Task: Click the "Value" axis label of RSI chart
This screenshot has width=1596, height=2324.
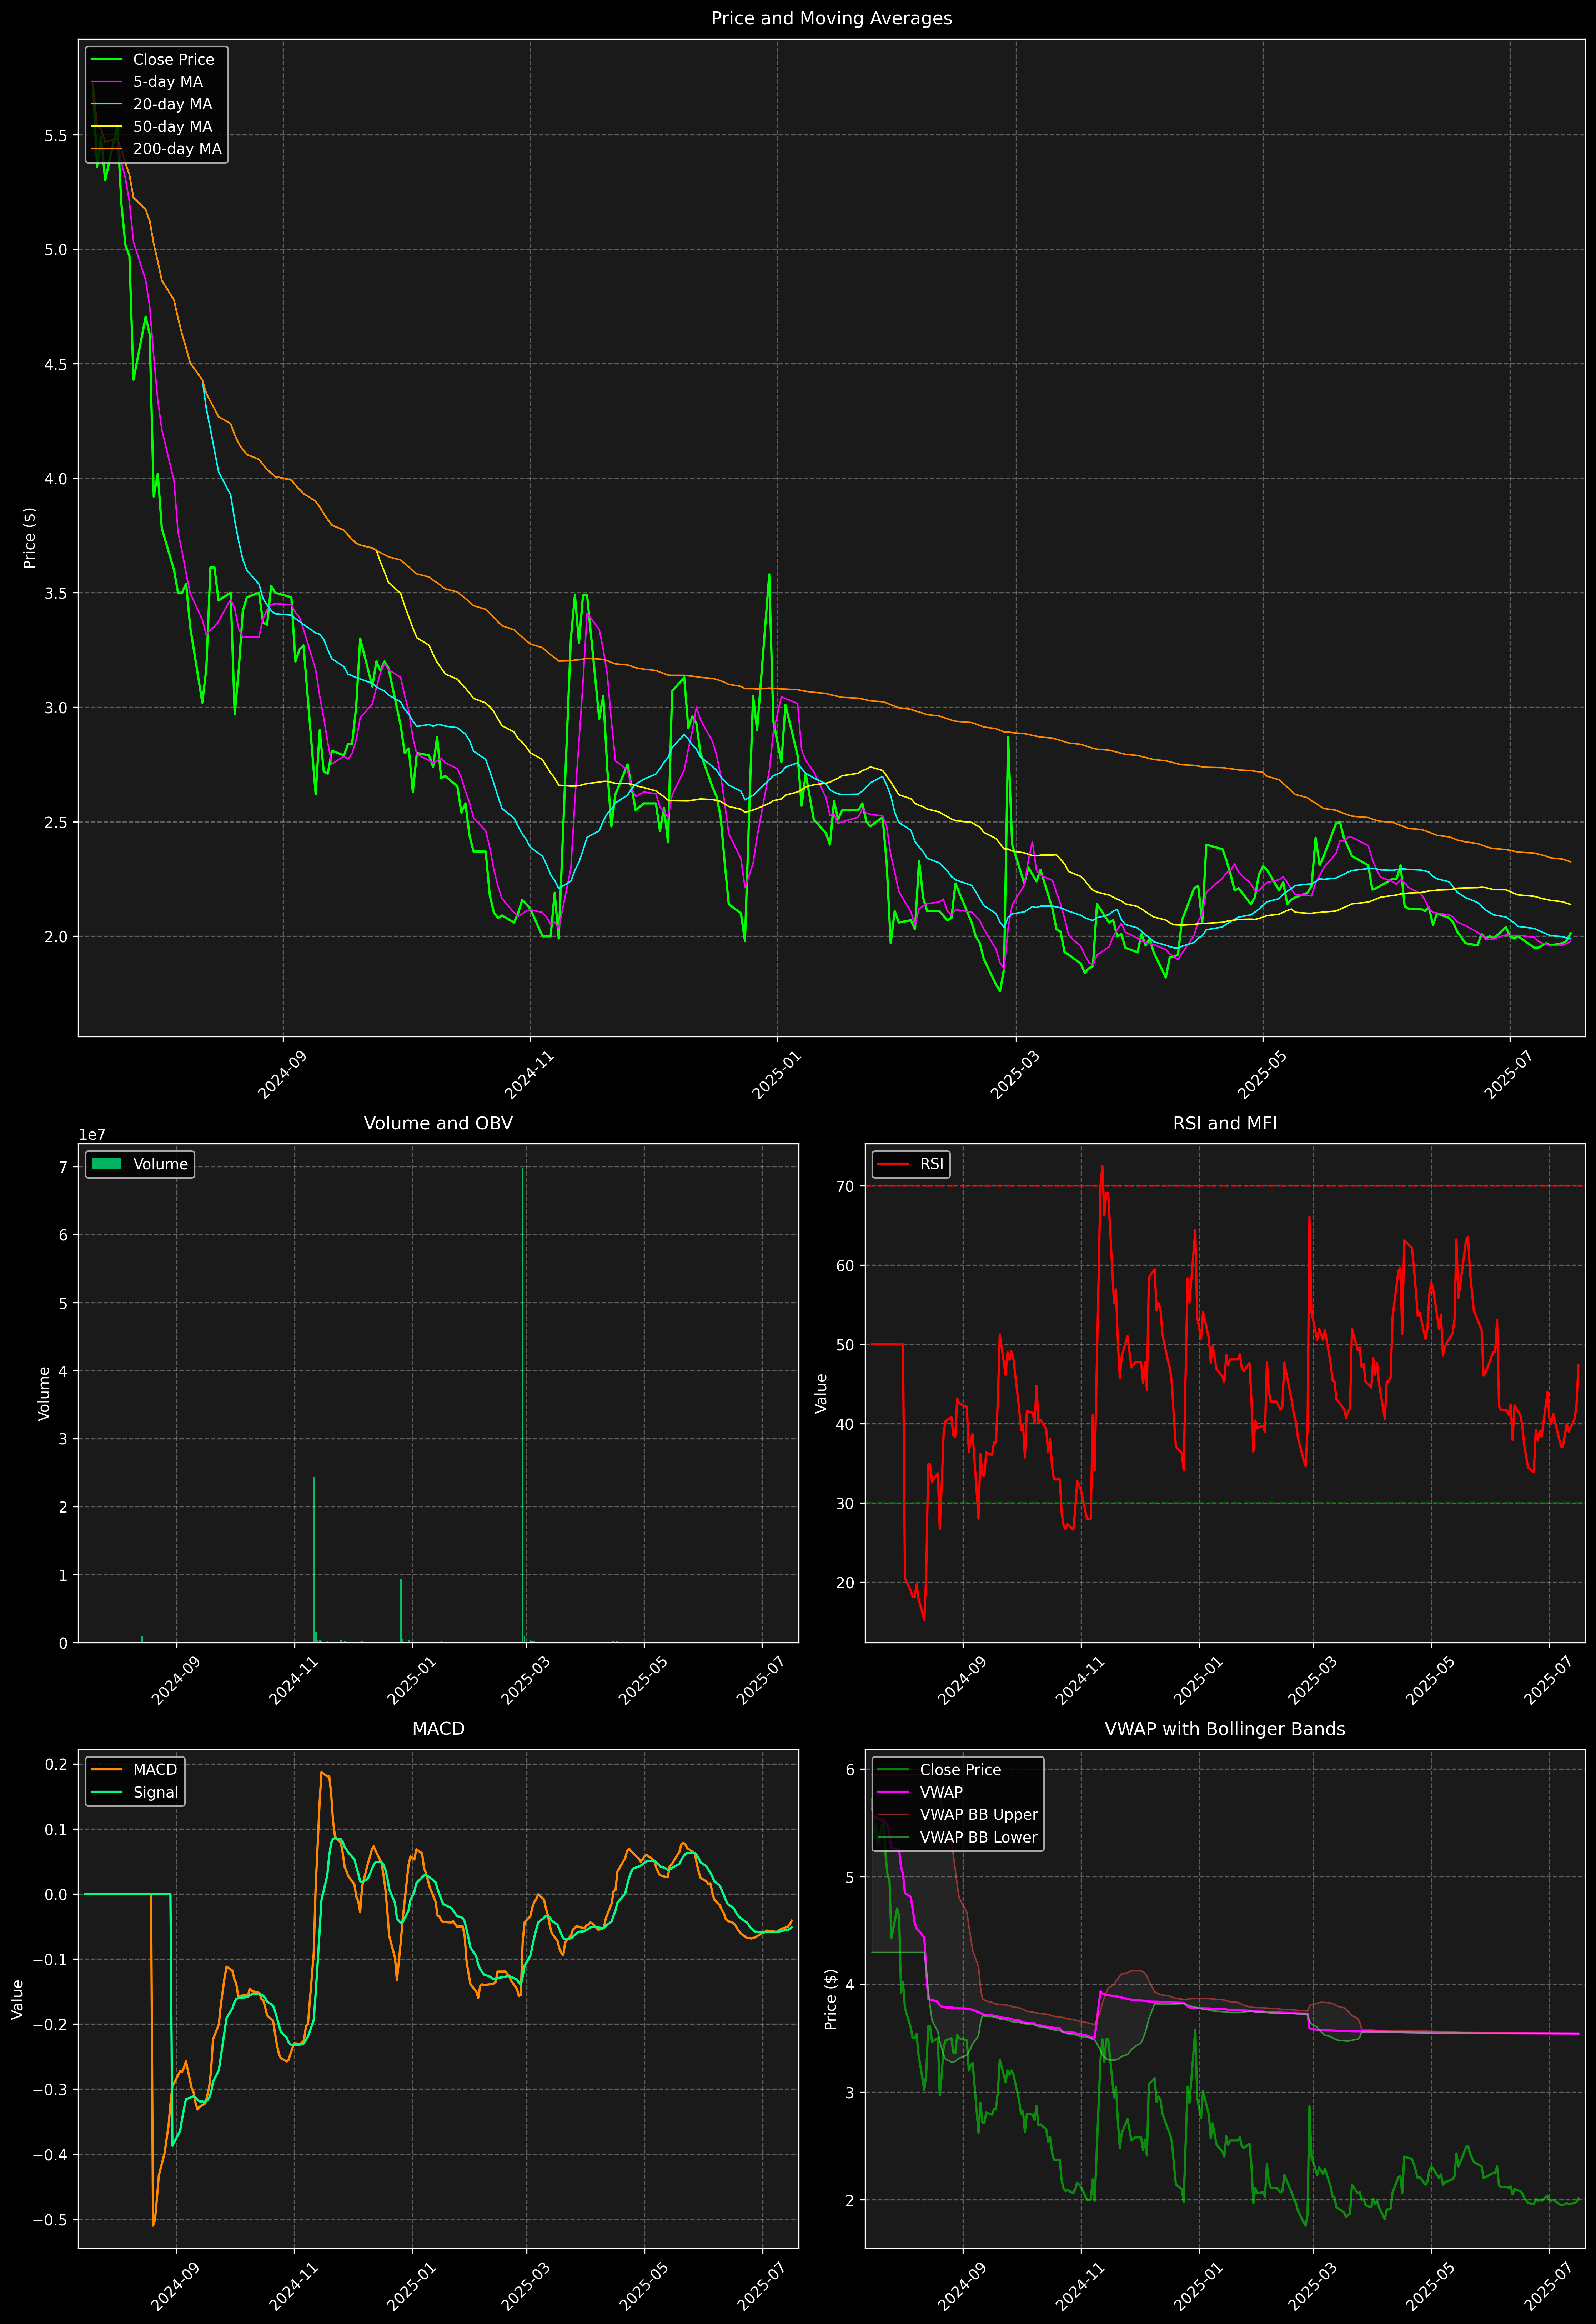Action: click(x=821, y=1393)
